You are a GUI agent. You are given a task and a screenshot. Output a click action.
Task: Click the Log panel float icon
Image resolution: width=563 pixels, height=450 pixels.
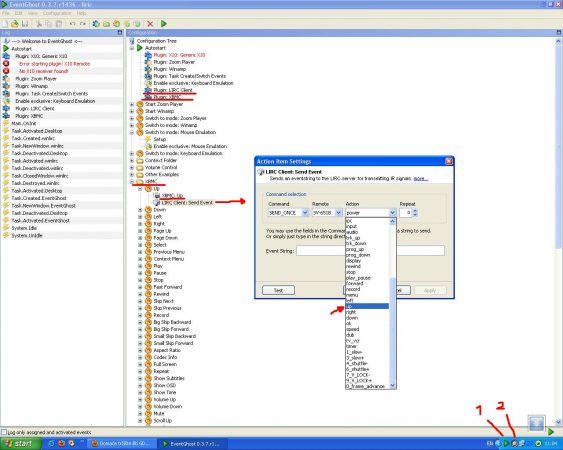point(120,33)
